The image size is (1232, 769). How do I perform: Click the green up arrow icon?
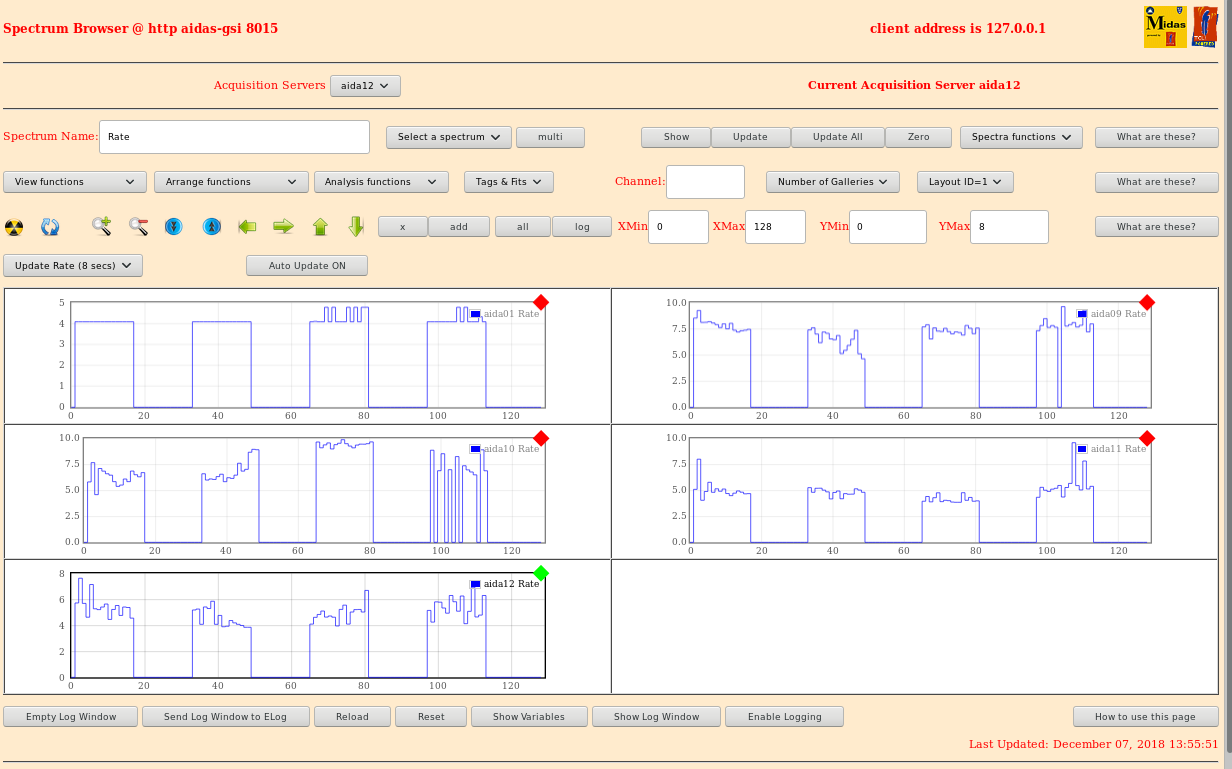320,227
